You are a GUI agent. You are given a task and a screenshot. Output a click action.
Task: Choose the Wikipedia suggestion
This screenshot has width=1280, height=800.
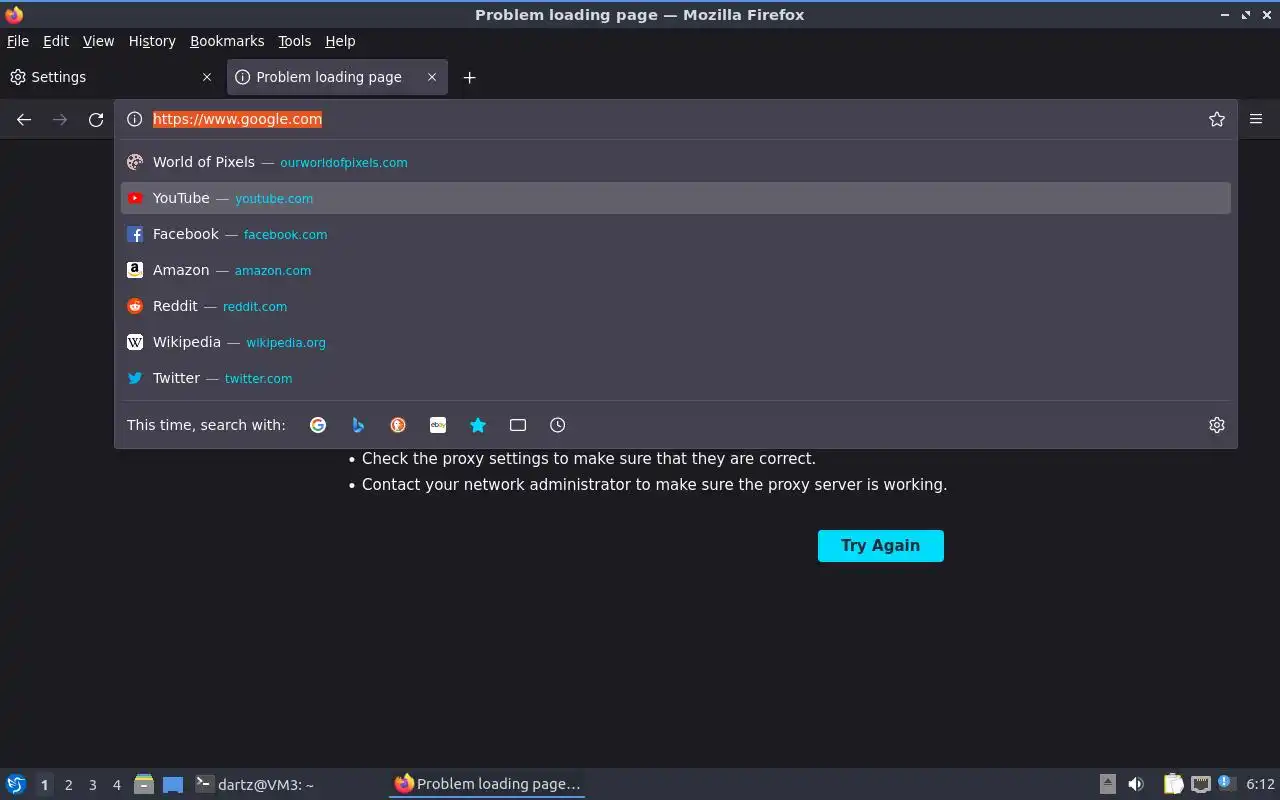point(676,342)
